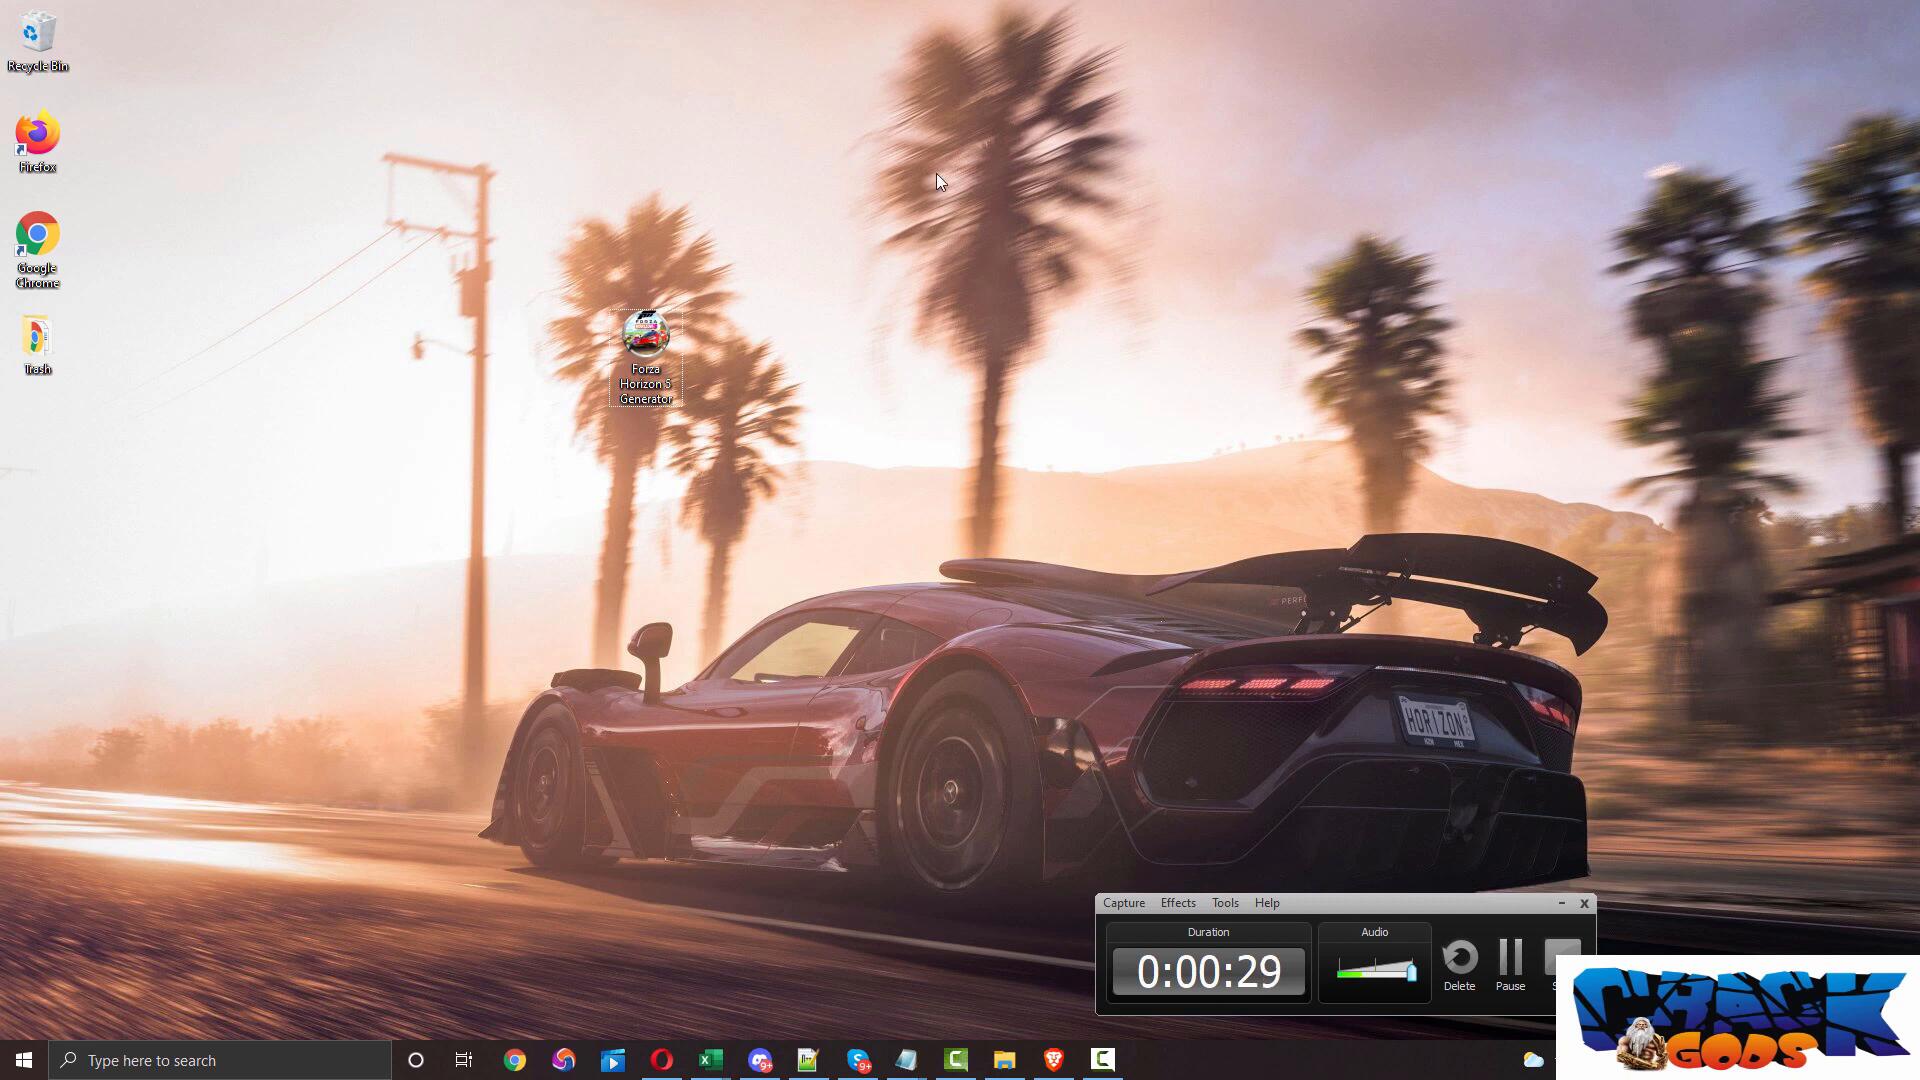Open the Effects menu
The height and width of the screenshot is (1080, 1920).
pyautogui.click(x=1177, y=903)
